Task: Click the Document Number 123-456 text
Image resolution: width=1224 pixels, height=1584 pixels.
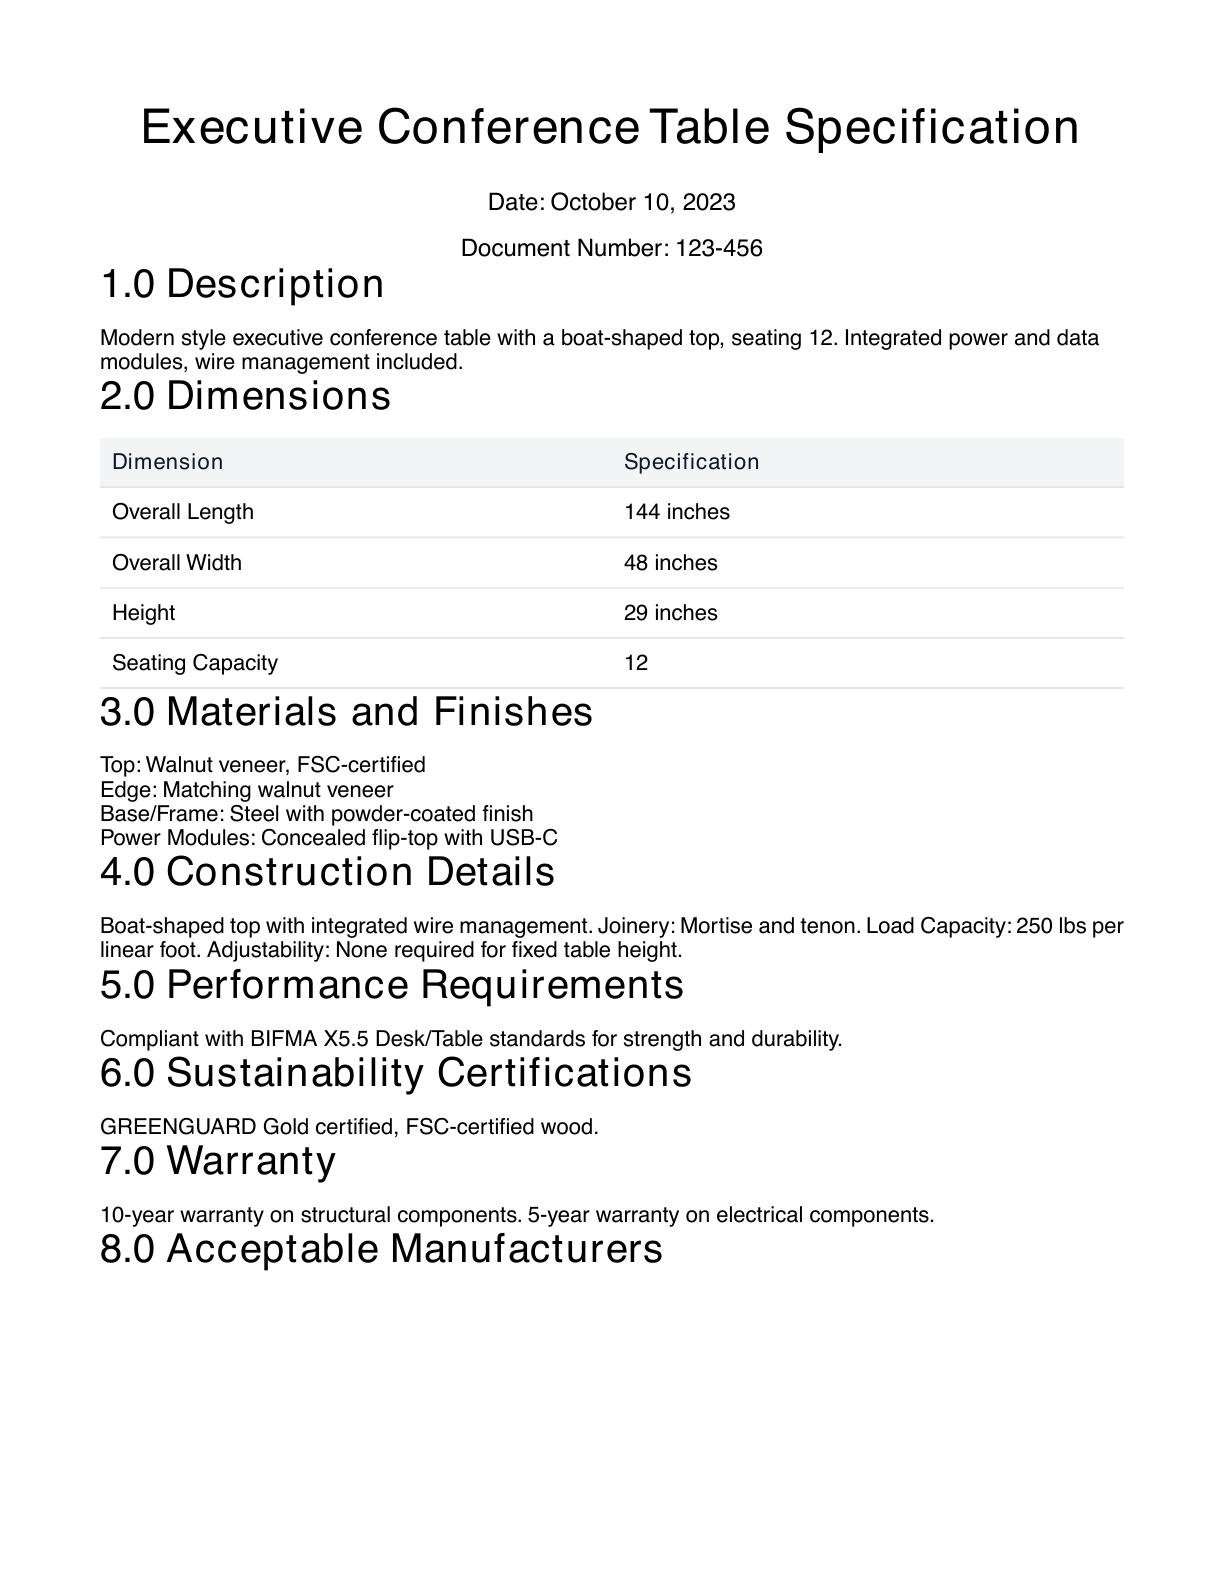Action: click(611, 248)
